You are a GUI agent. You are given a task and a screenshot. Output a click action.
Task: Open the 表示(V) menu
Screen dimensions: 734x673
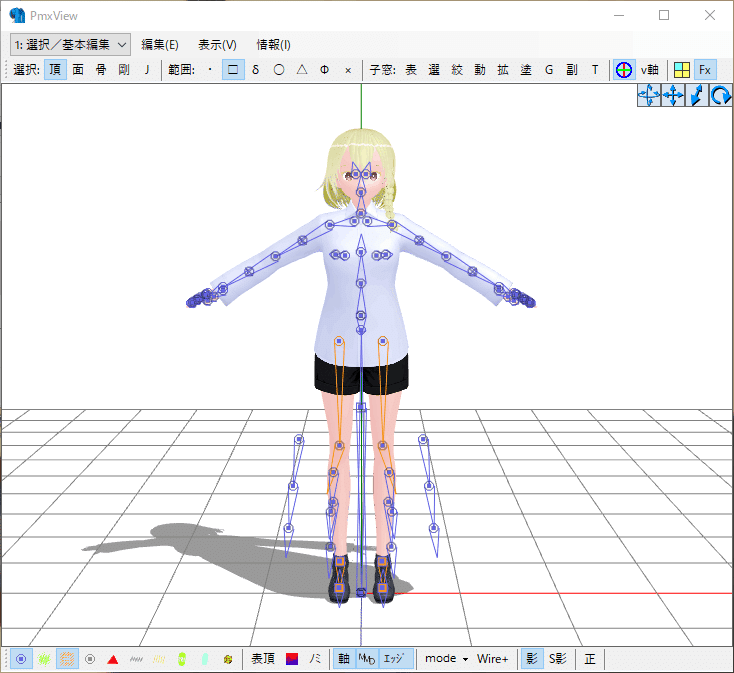[x=217, y=44]
